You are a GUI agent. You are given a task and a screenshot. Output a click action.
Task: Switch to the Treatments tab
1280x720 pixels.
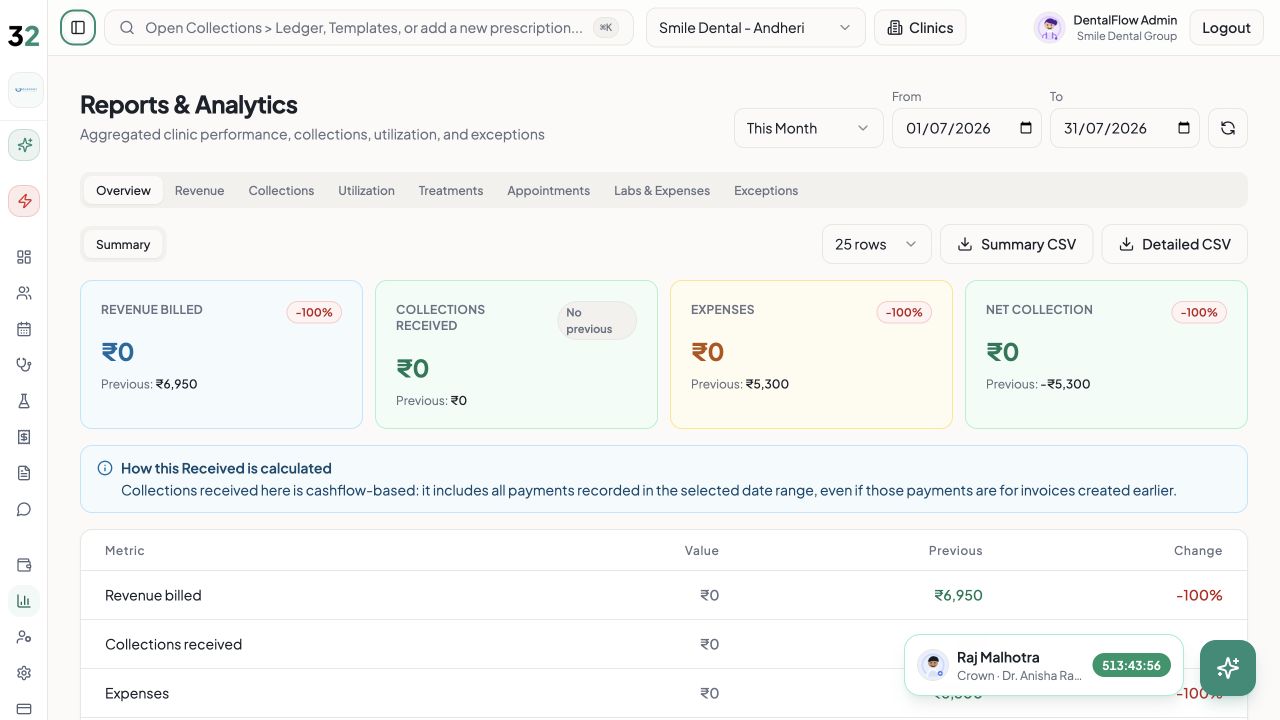(451, 190)
